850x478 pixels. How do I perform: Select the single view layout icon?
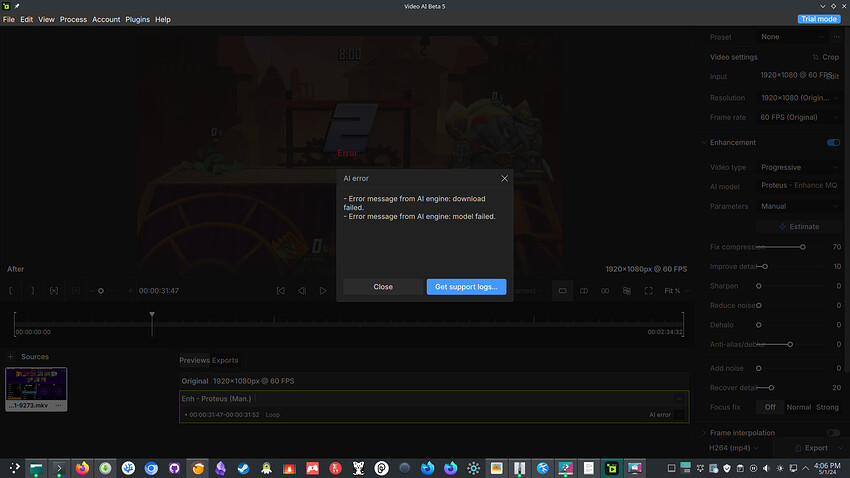click(x=563, y=291)
